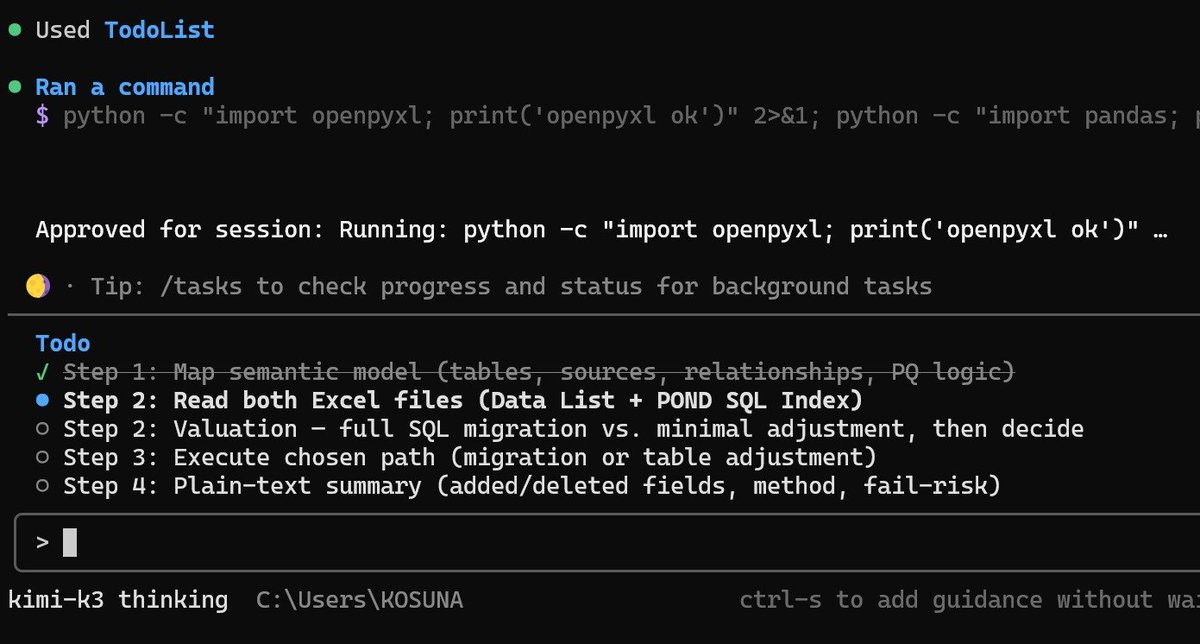The image size is (1200, 644).
Task: Click the Approved for session message
Action: point(602,230)
